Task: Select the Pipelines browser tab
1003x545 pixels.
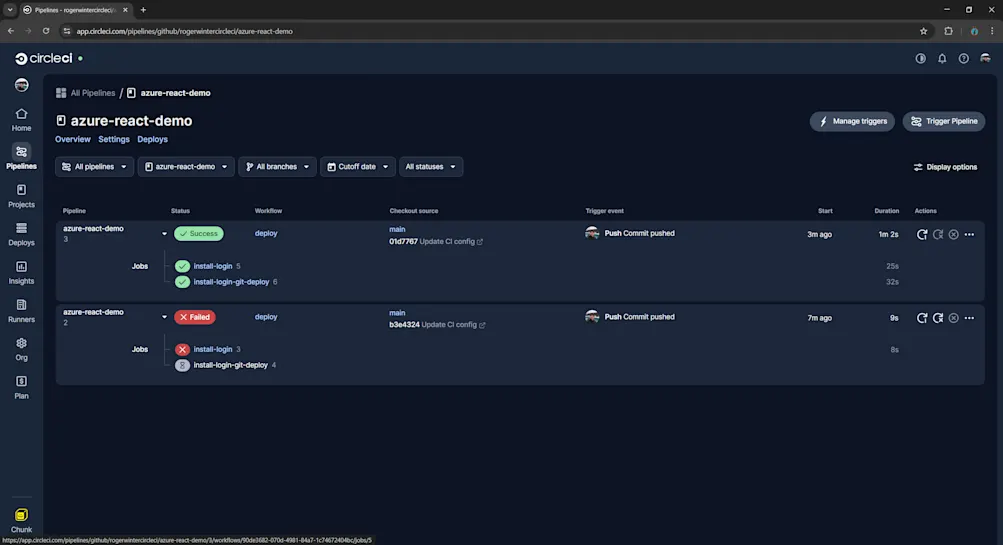Action: [75, 10]
